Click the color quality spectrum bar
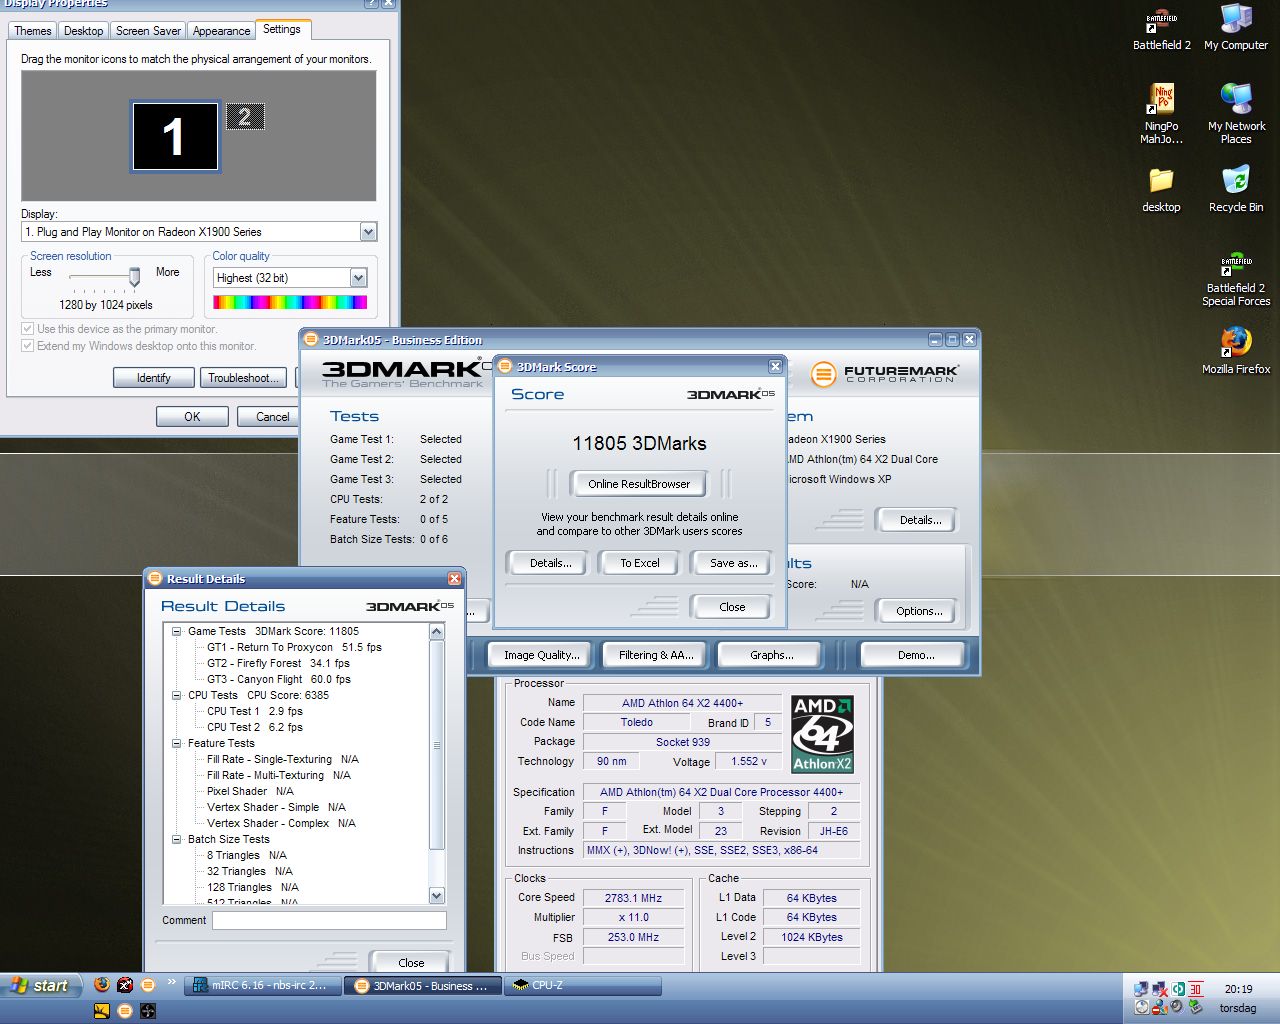Screen dimensions: 1280x1024 tap(290, 302)
